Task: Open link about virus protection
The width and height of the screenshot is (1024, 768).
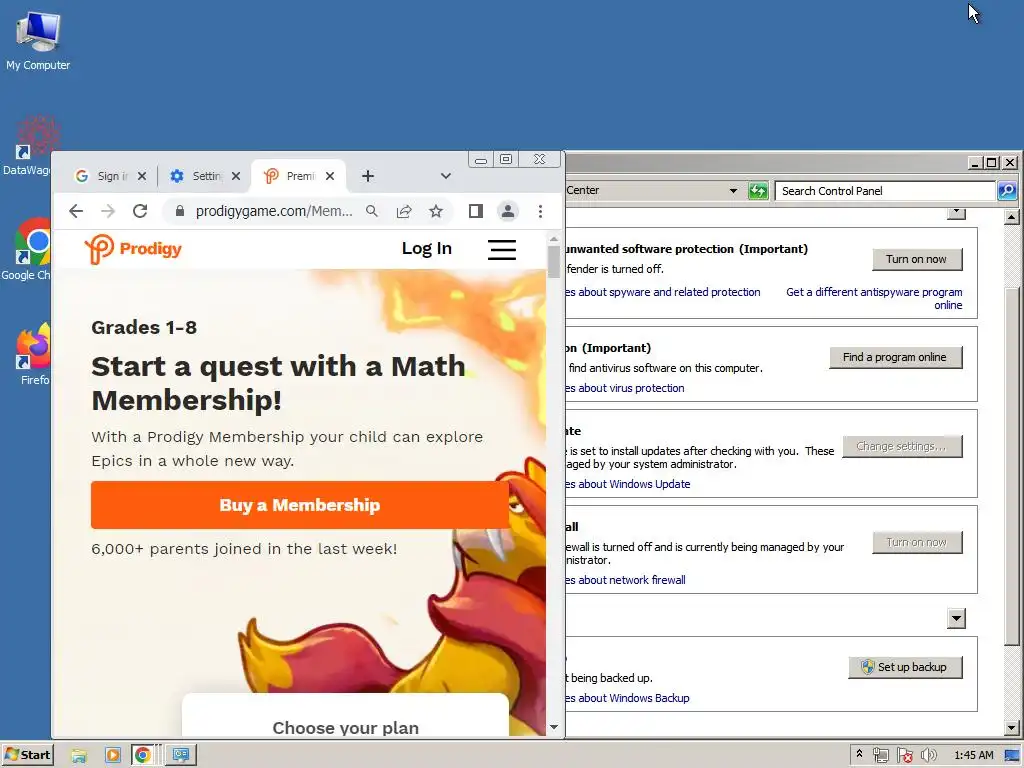Action: pyautogui.click(x=624, y=388)
